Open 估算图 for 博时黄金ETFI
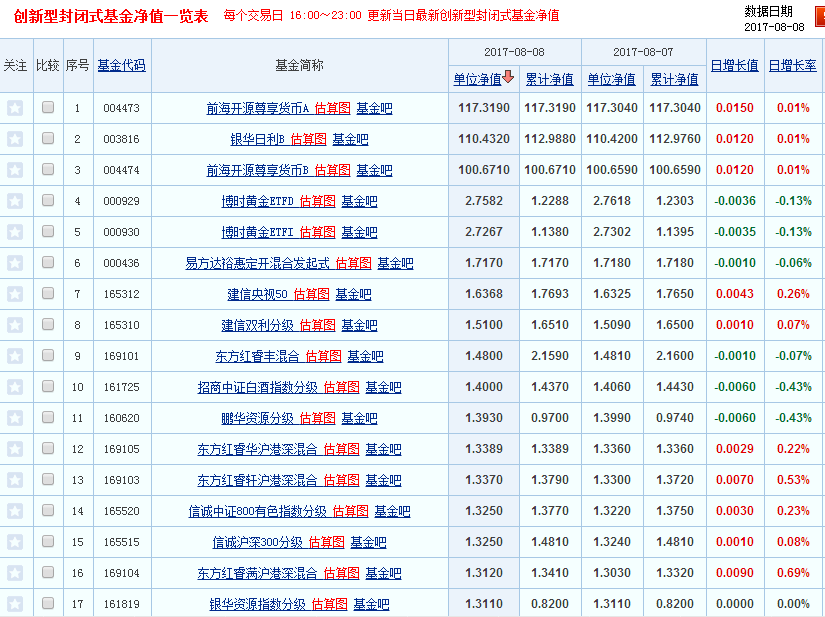 tap(317, 232)
